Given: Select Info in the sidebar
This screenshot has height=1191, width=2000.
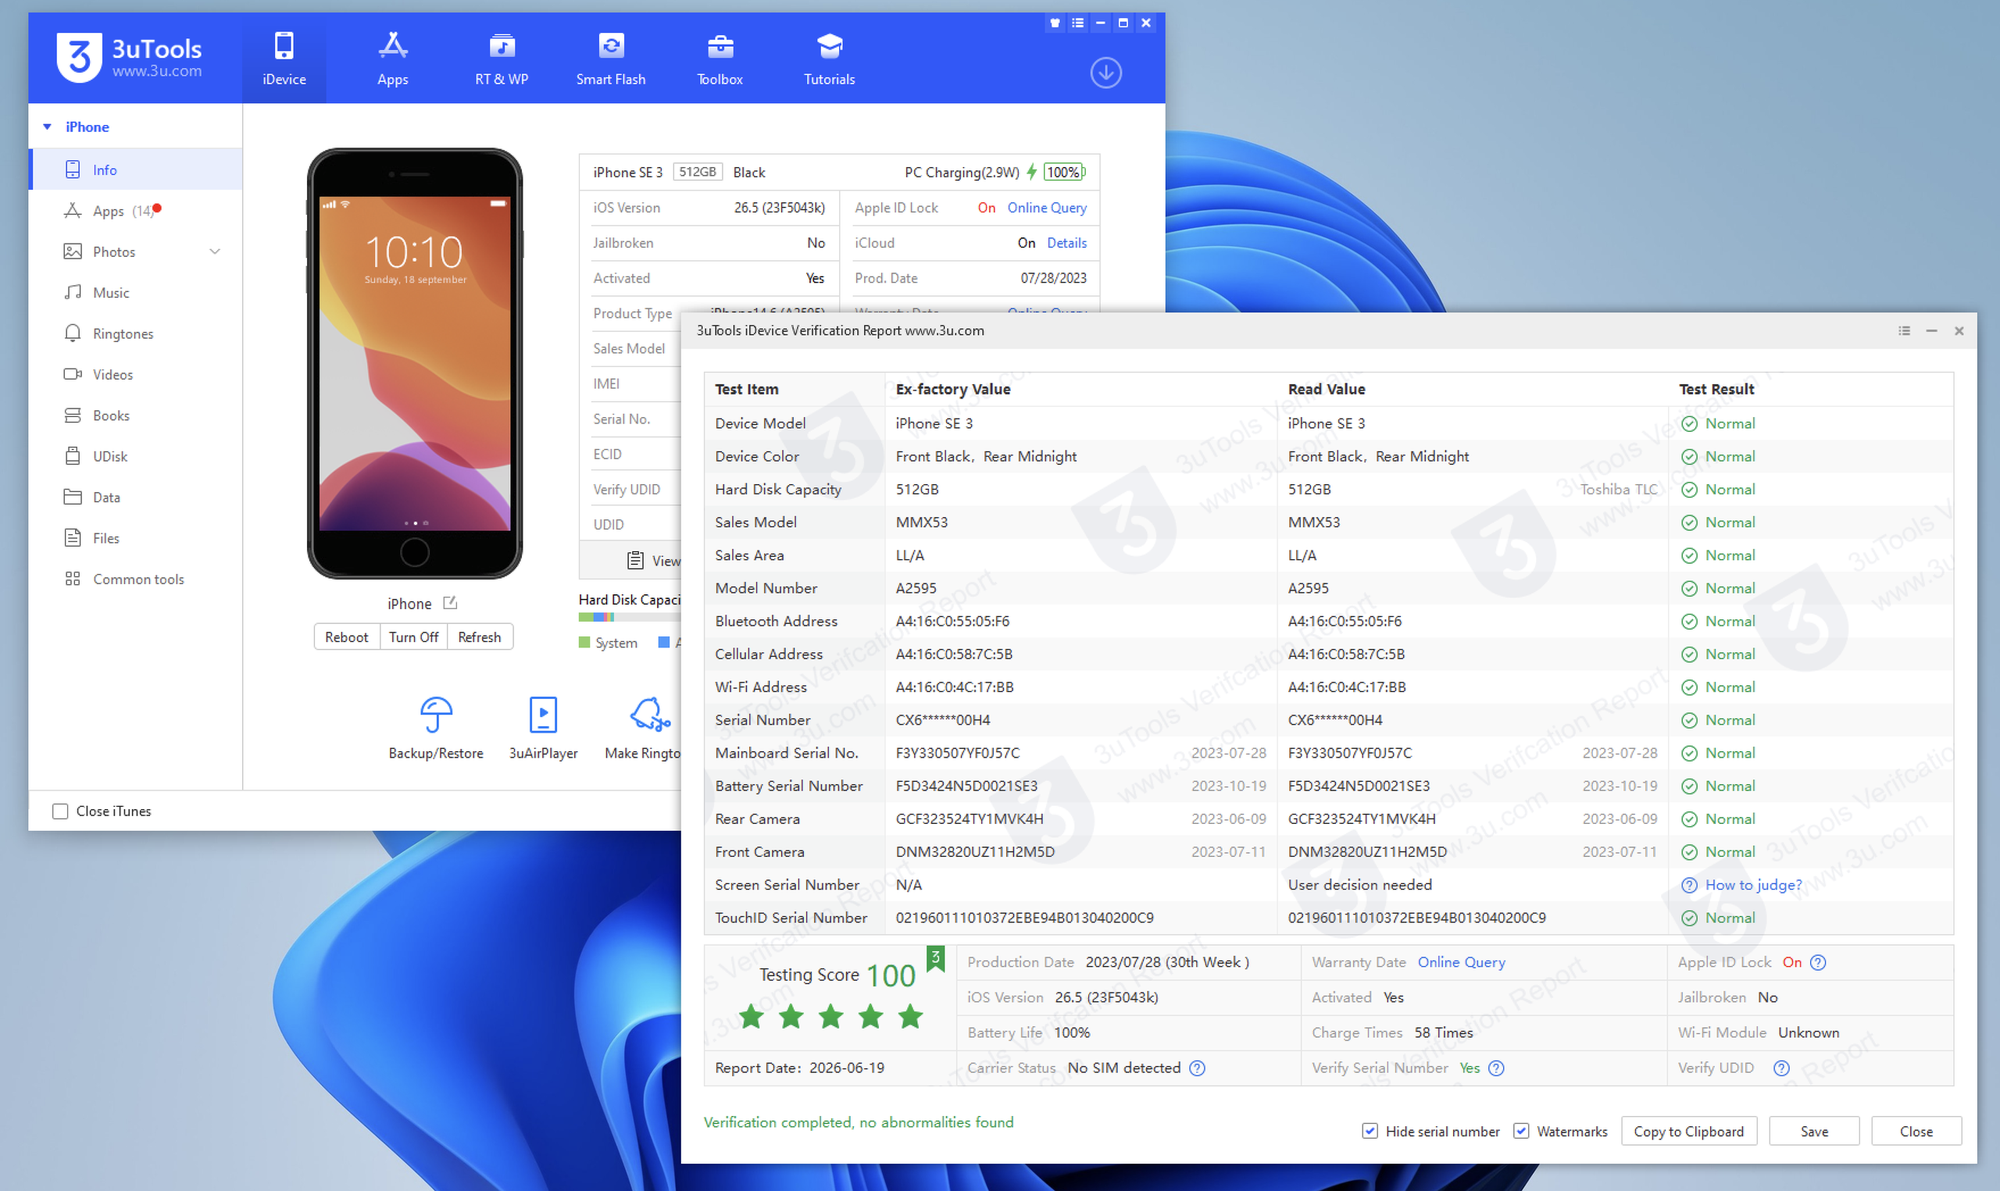Looking at the screenshot, I should tap(136, 170).
